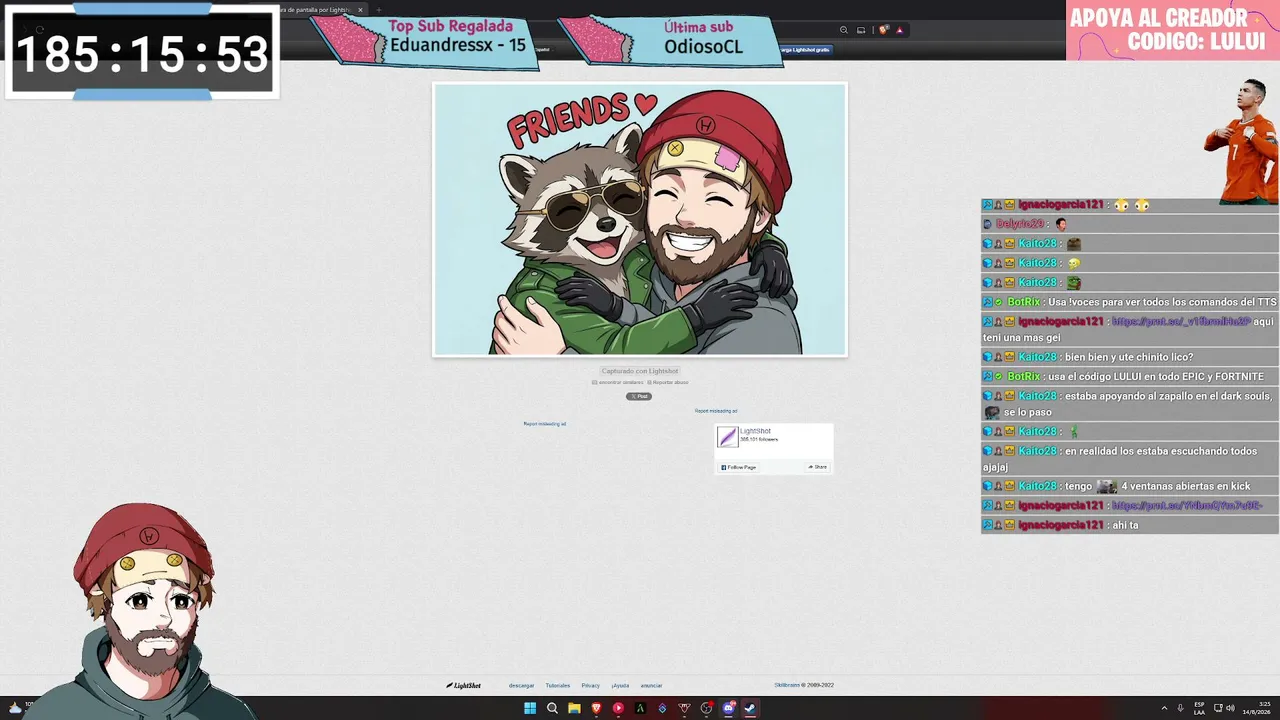Click the Brave Rewards triangle icon
Screen dimensions: 1280x720
pyautogui.click(x=899, y=30)
